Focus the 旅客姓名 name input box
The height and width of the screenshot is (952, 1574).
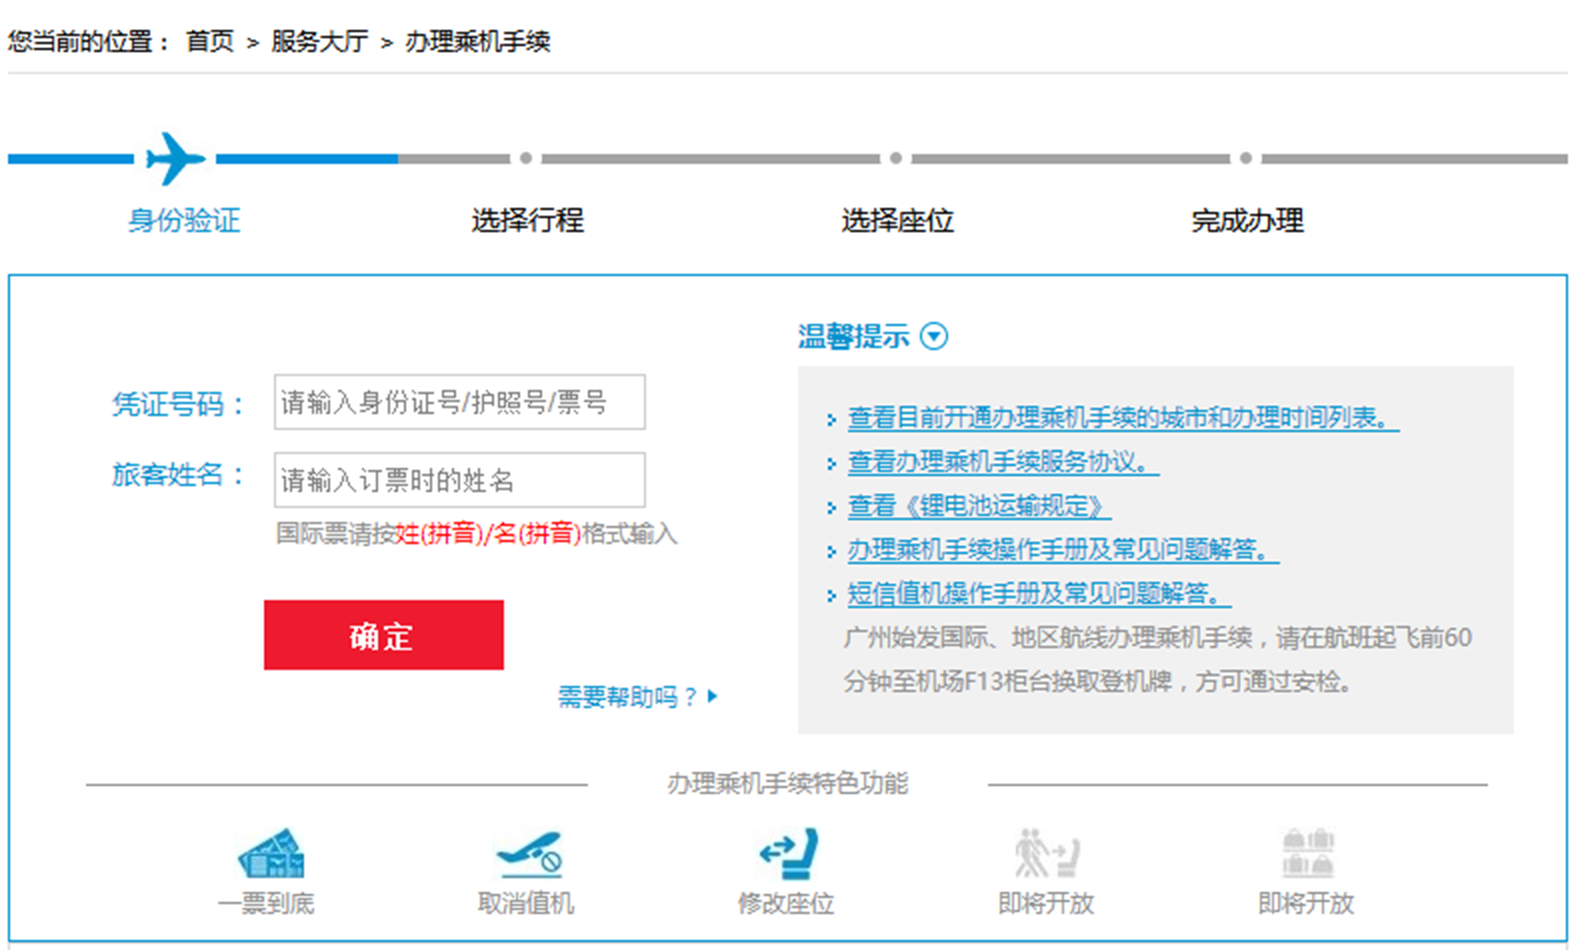pyautogui.click(x=459, y=480)
